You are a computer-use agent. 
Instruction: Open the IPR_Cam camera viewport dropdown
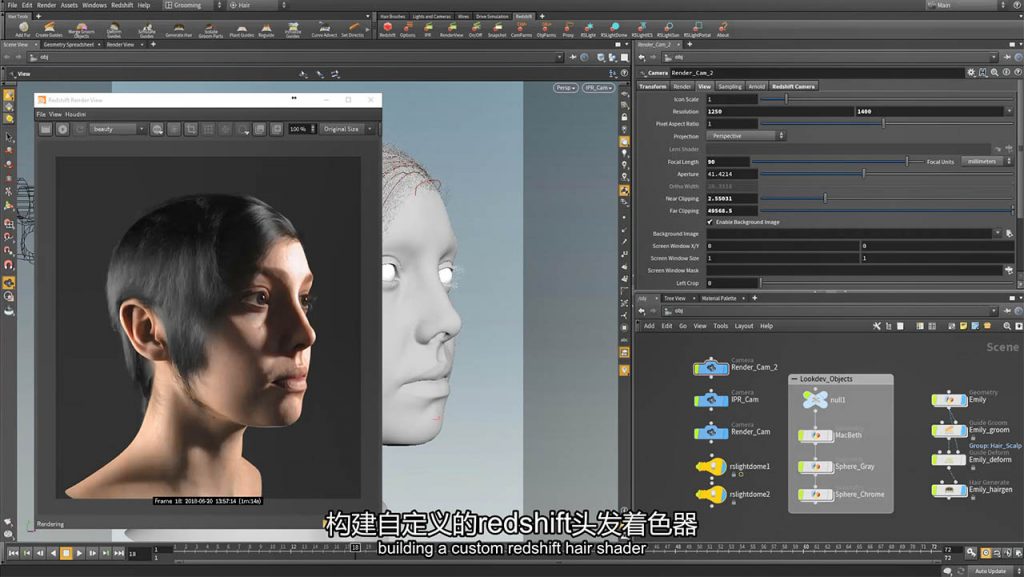(x=598, y=87)
